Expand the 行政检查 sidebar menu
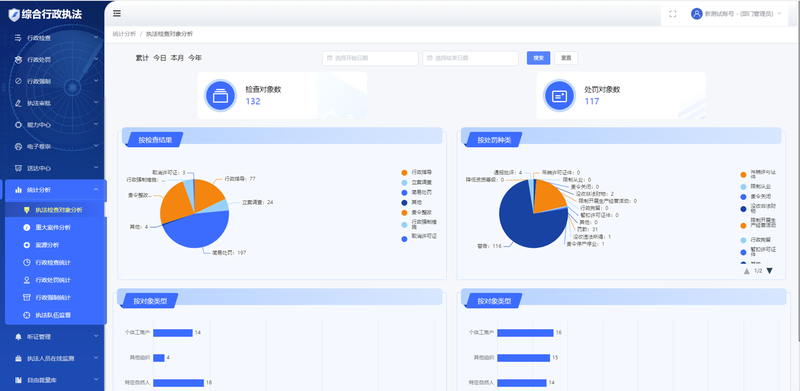The width and height of the screenshot is (800, 391). click(54, 38)
